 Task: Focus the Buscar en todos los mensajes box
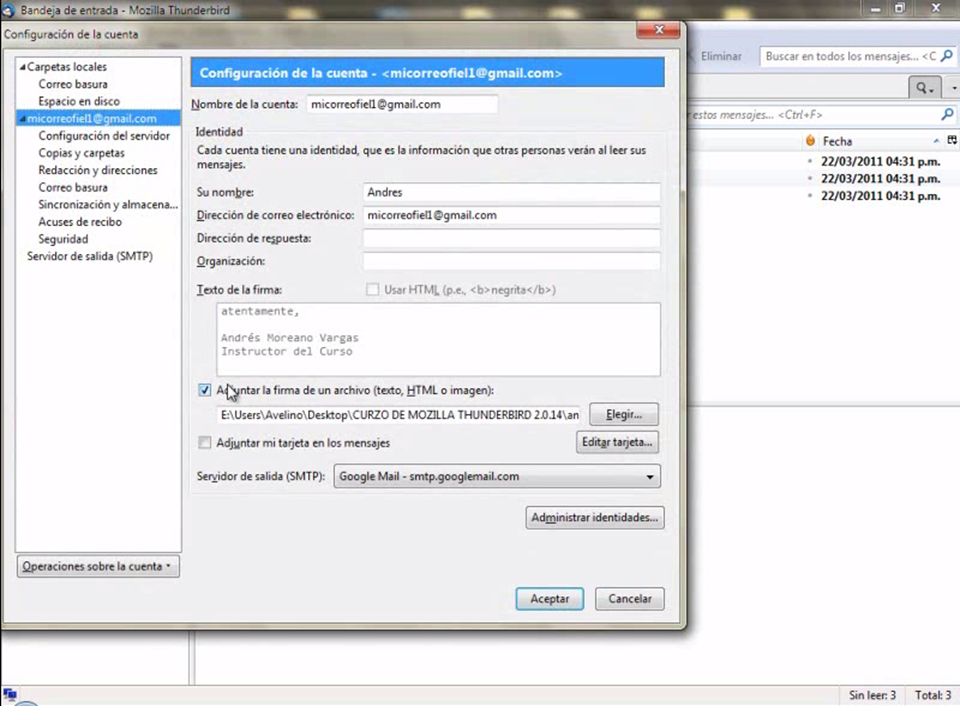(x=857, y=56)
